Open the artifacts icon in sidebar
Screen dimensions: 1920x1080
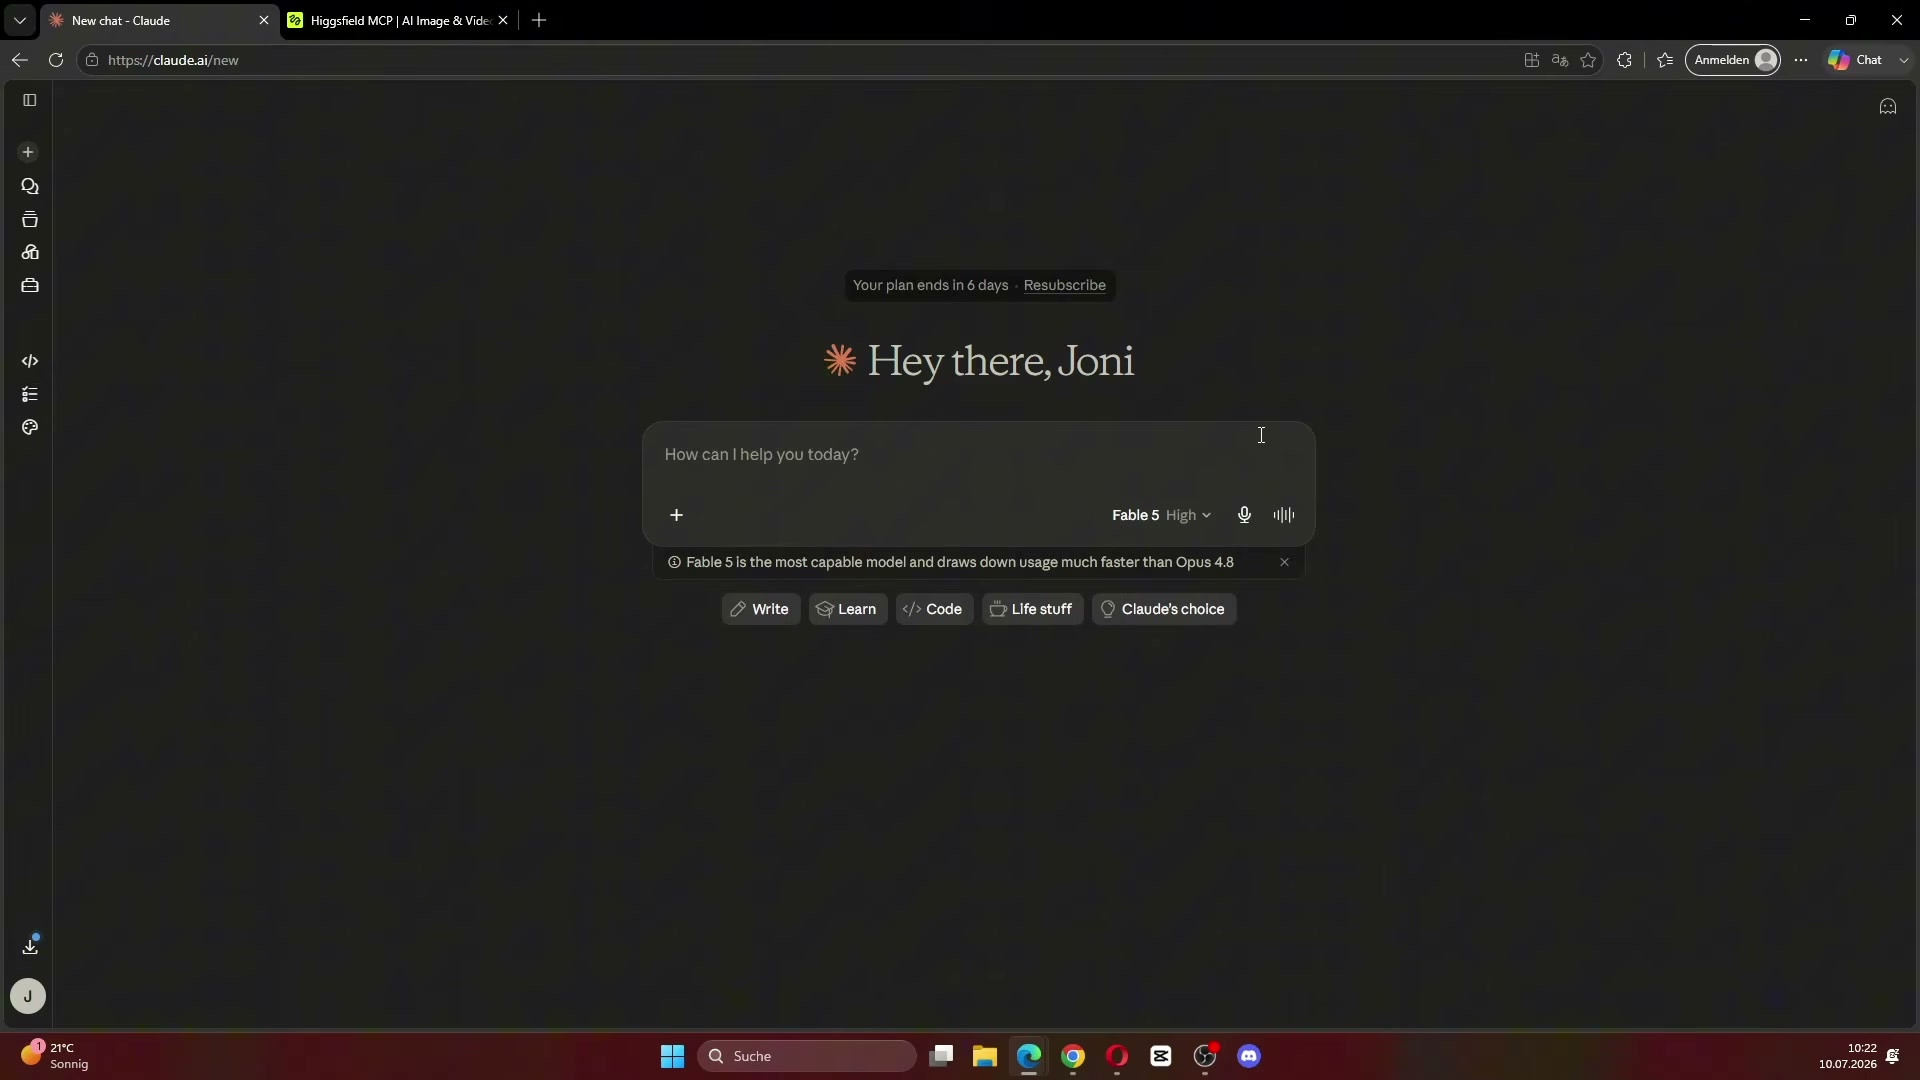tap(30, 252)
